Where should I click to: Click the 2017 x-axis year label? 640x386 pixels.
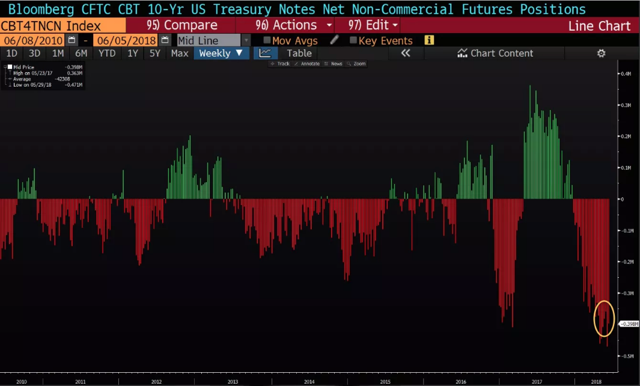click(x=537, y=382)
